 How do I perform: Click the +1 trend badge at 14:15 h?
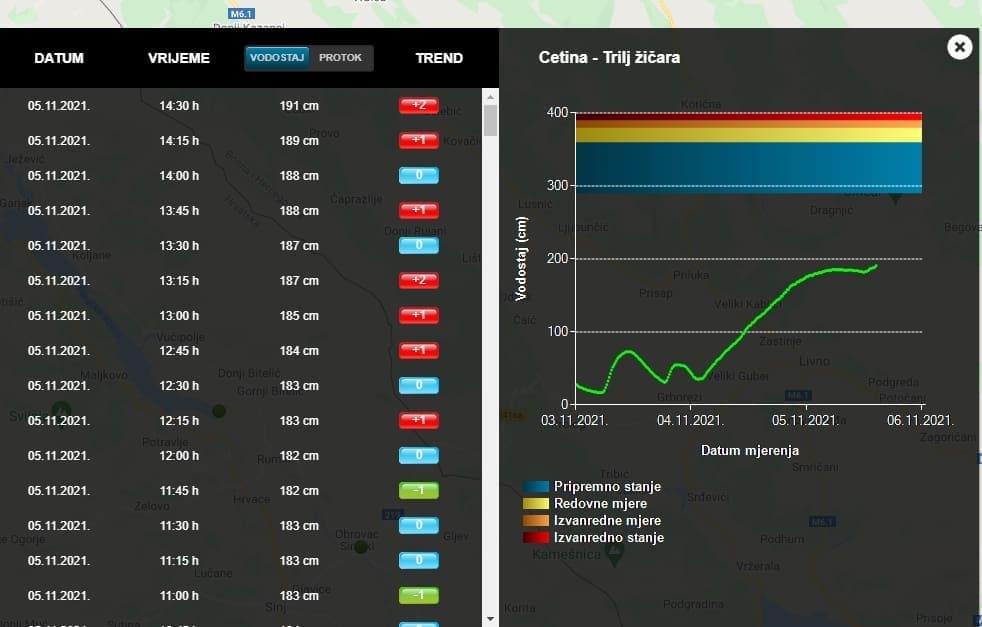(x=419, y=140)
